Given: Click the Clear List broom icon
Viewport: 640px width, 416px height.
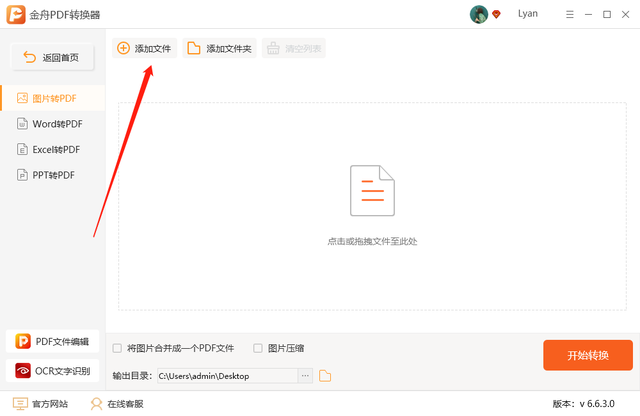Looking at the screenshot, I should (x=273, y=48).
